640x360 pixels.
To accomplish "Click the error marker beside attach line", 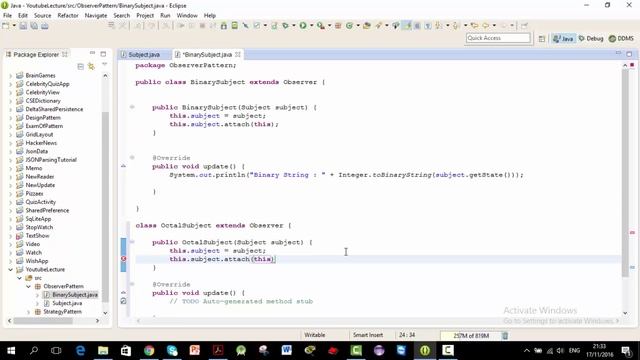I will pos(123,259).
